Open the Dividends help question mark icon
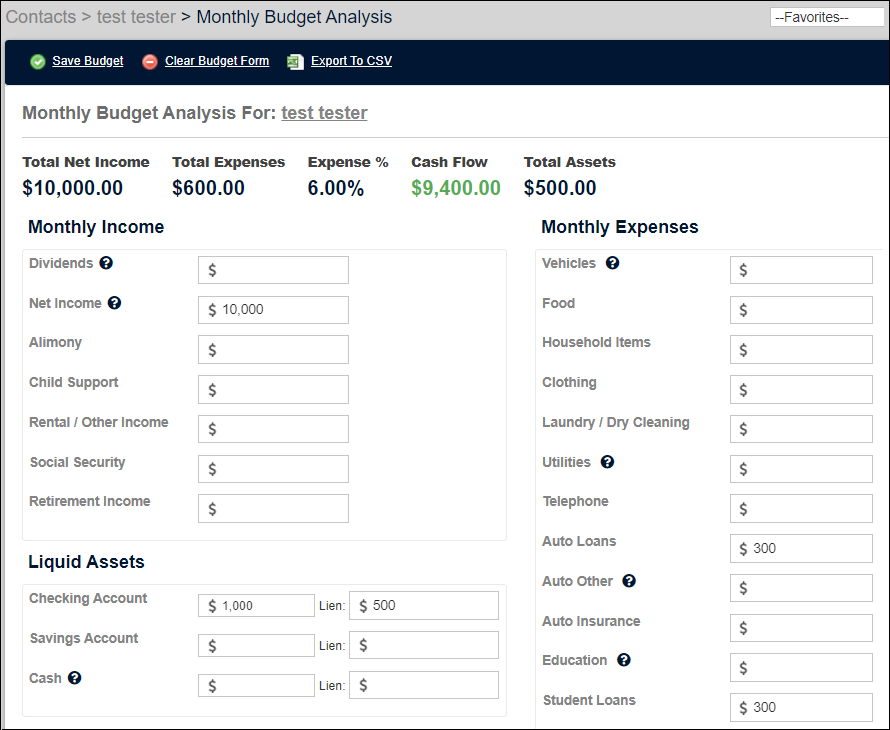 tap(106, 263)
